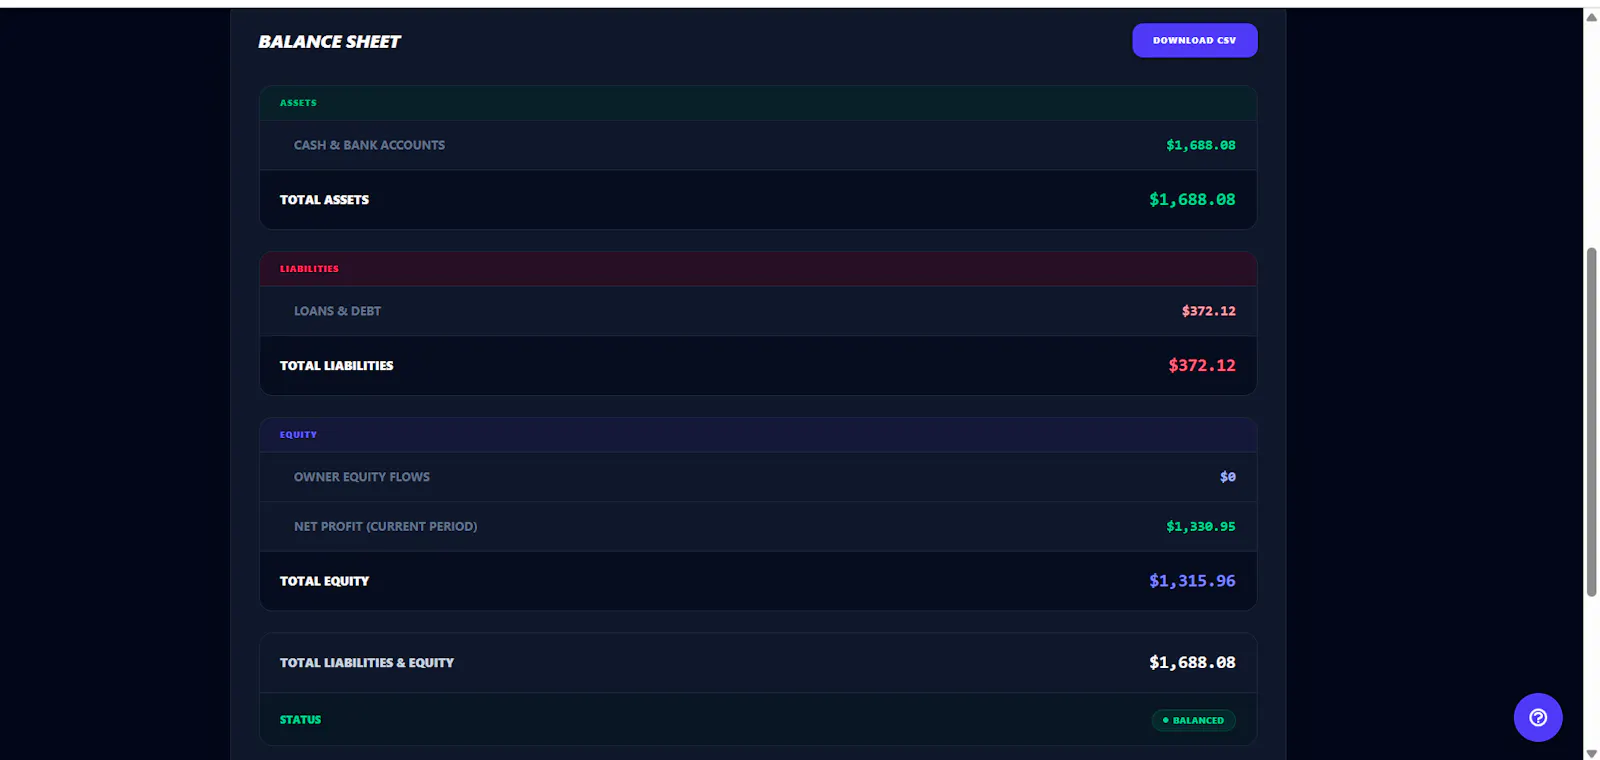Viewport: 1600px width, 760px height.
Task: Select Net Profit (Current Period) label
Action: pyautogui.click(x=385, y=526)
